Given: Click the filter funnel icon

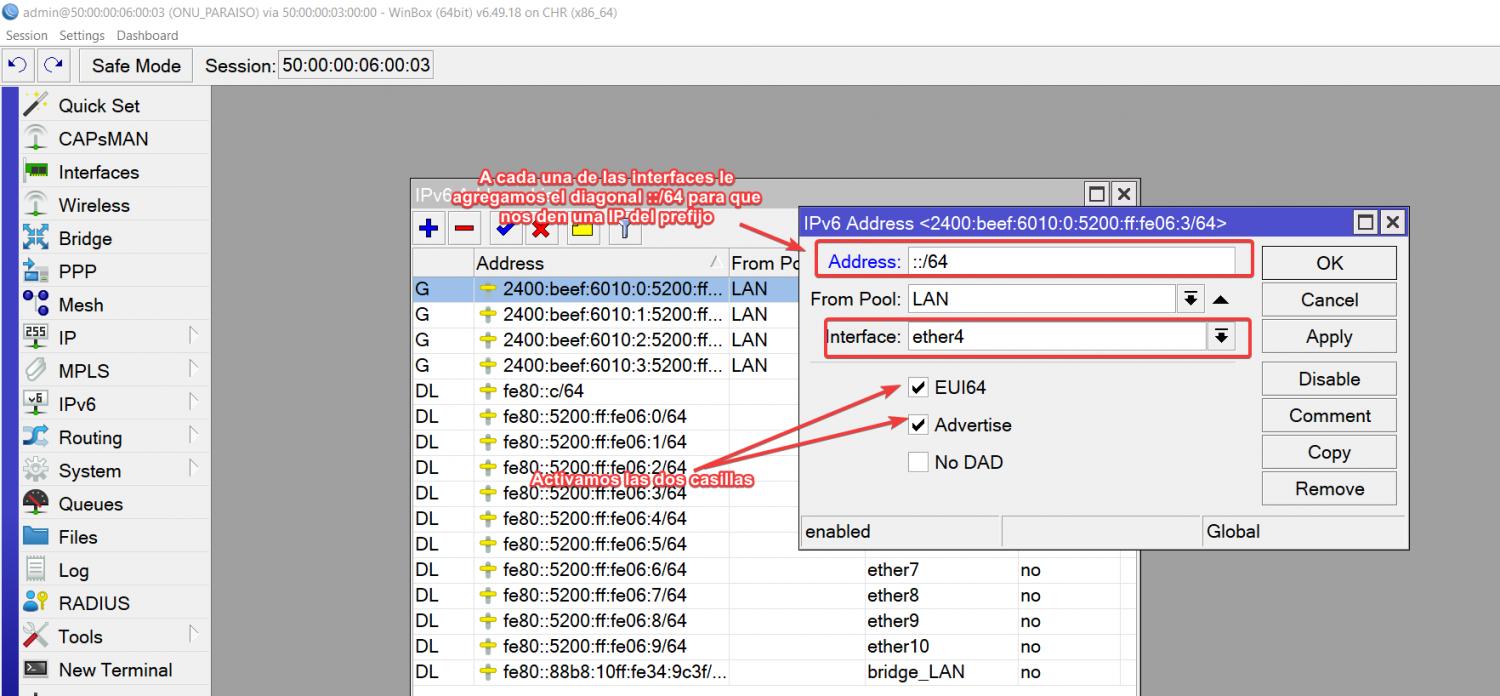Looking at the screenshot, I should [x=623, y=229].
